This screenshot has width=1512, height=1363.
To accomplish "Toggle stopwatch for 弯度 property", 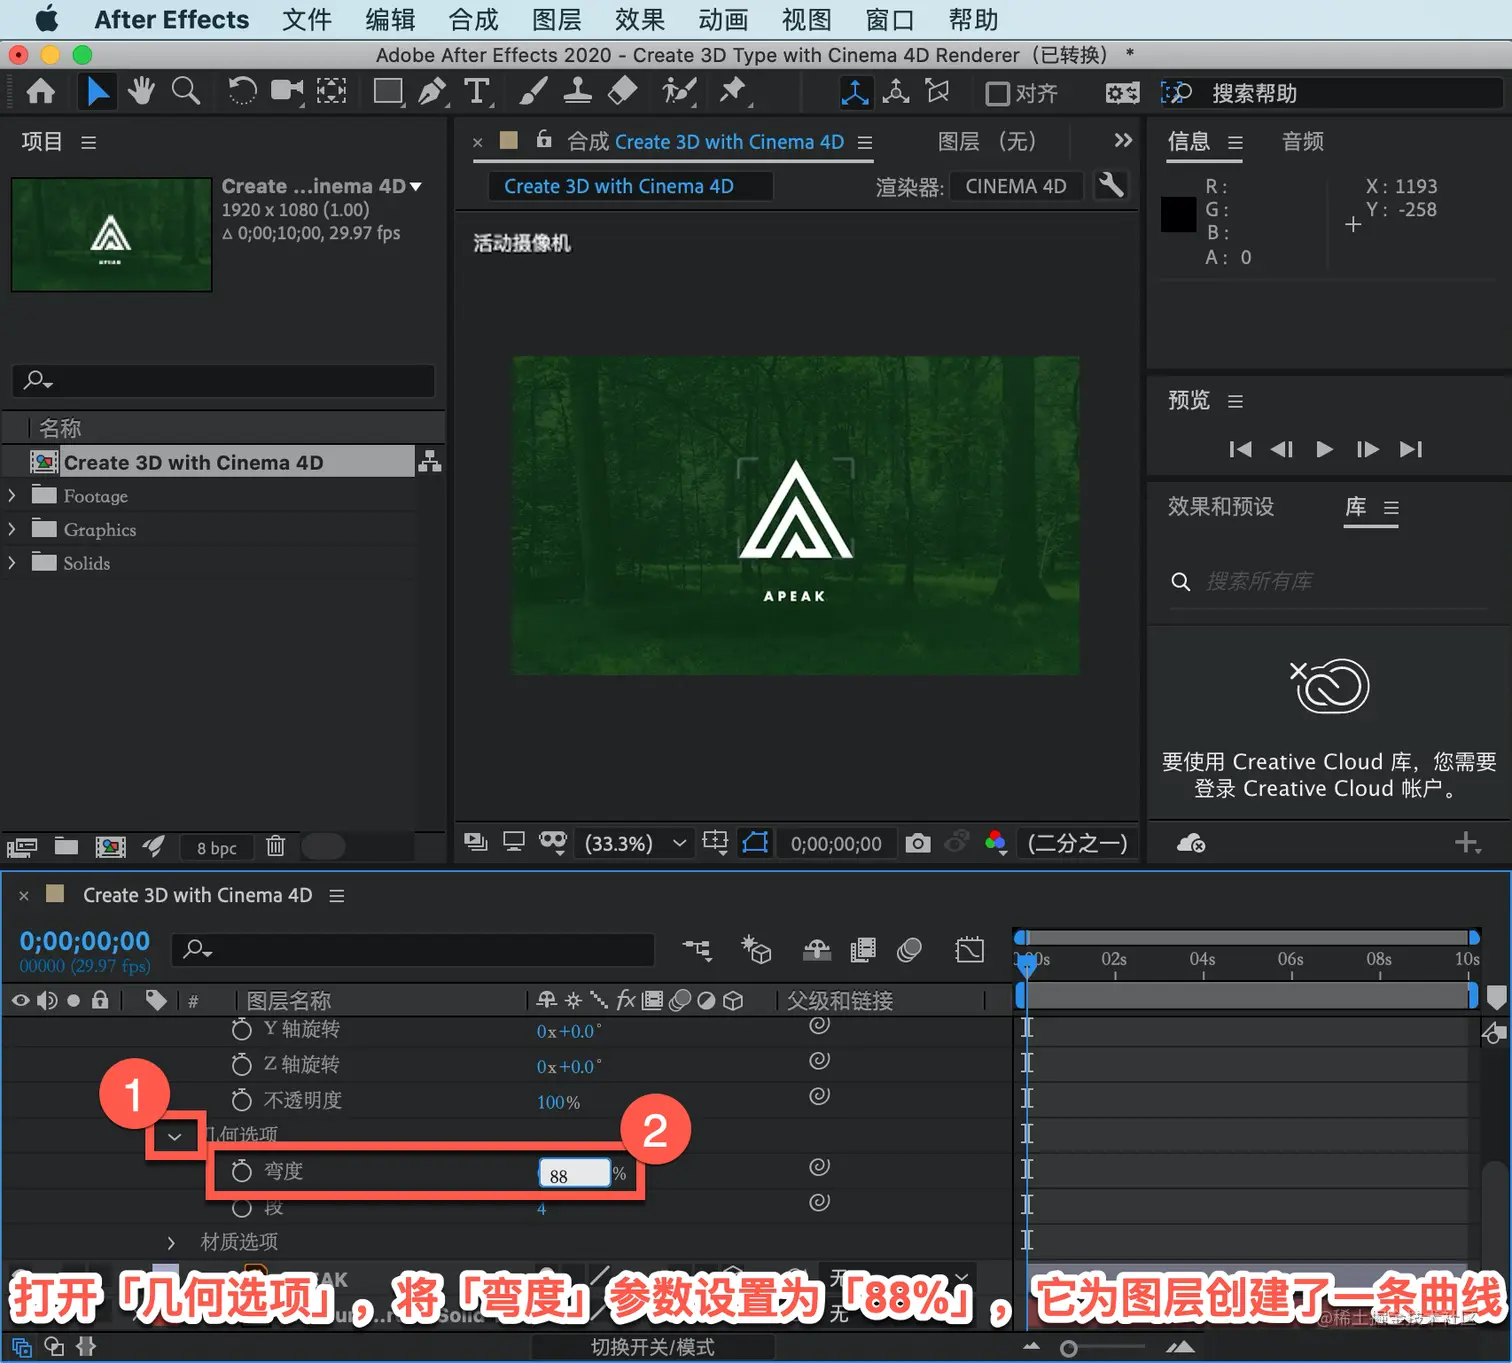I will [x=241, y=1171].
